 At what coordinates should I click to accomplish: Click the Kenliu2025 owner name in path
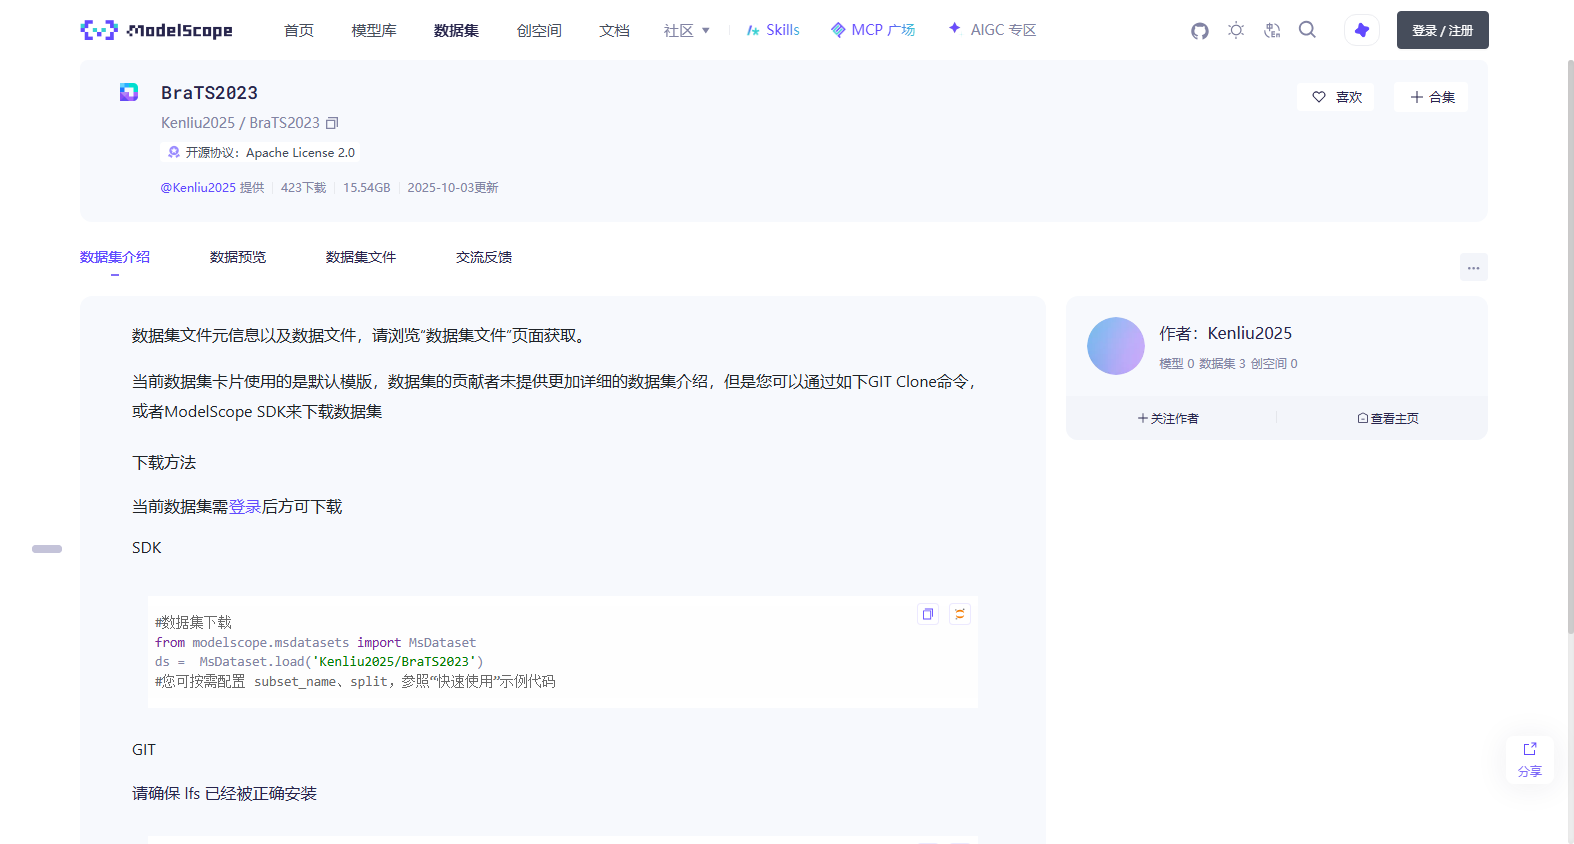pos(198,123)
